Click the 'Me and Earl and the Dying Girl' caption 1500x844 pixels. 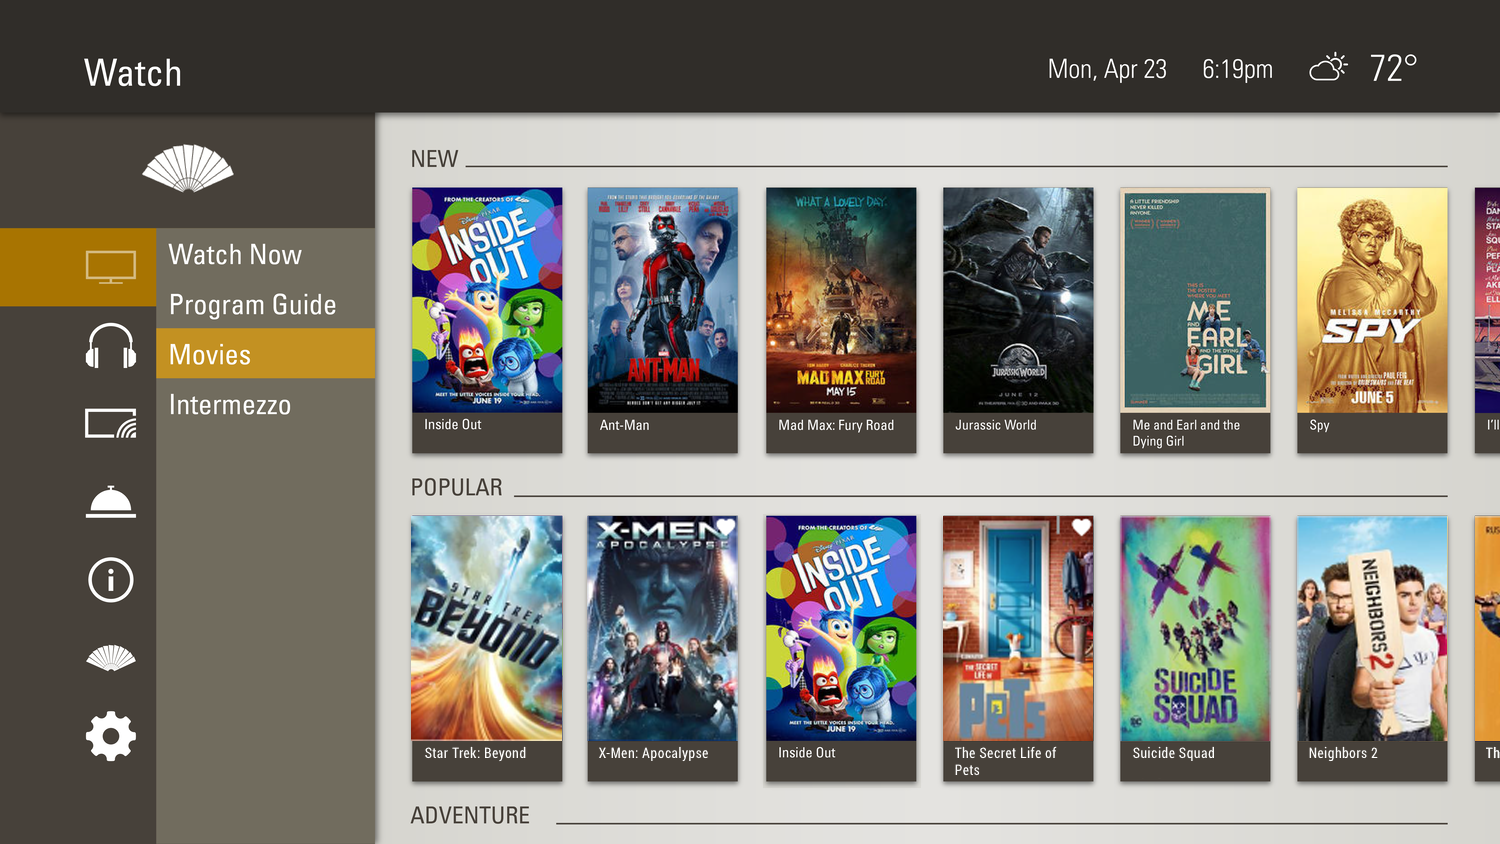(x=1186, y=433)
